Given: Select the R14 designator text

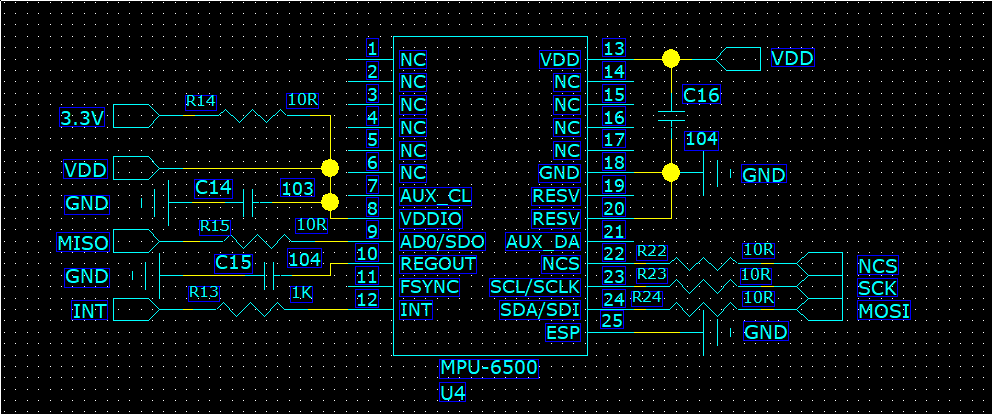Looking at the screenshot, I should pos(199,101).
